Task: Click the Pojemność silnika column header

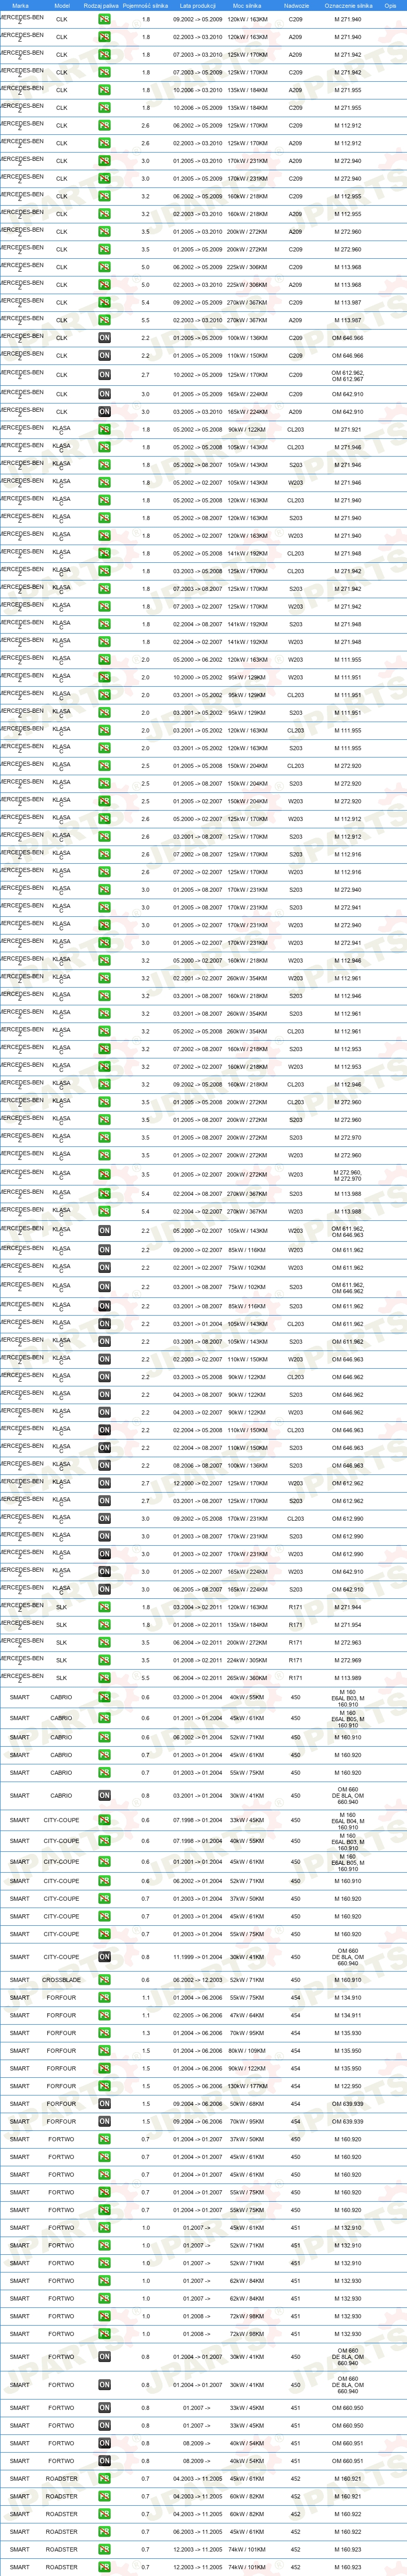Action: [x=146, y=5]
